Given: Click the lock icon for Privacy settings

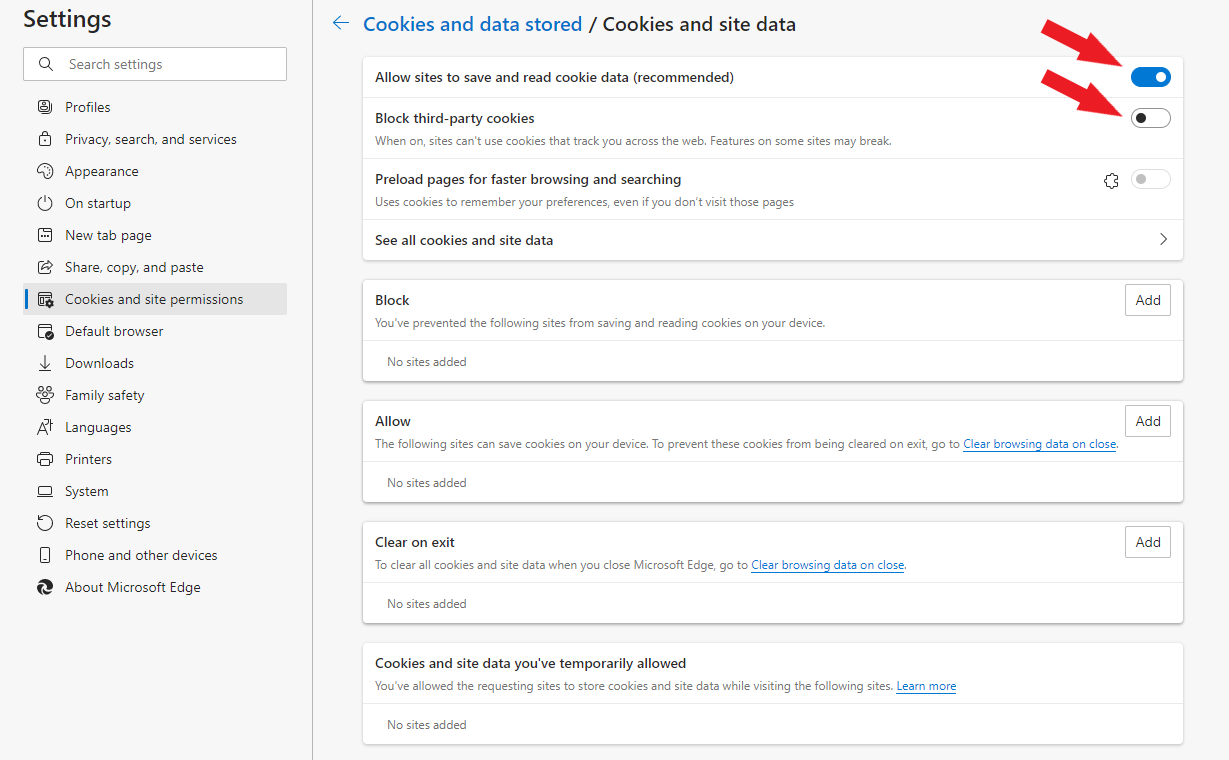Looking at the screenshot, I should [45, 139].
